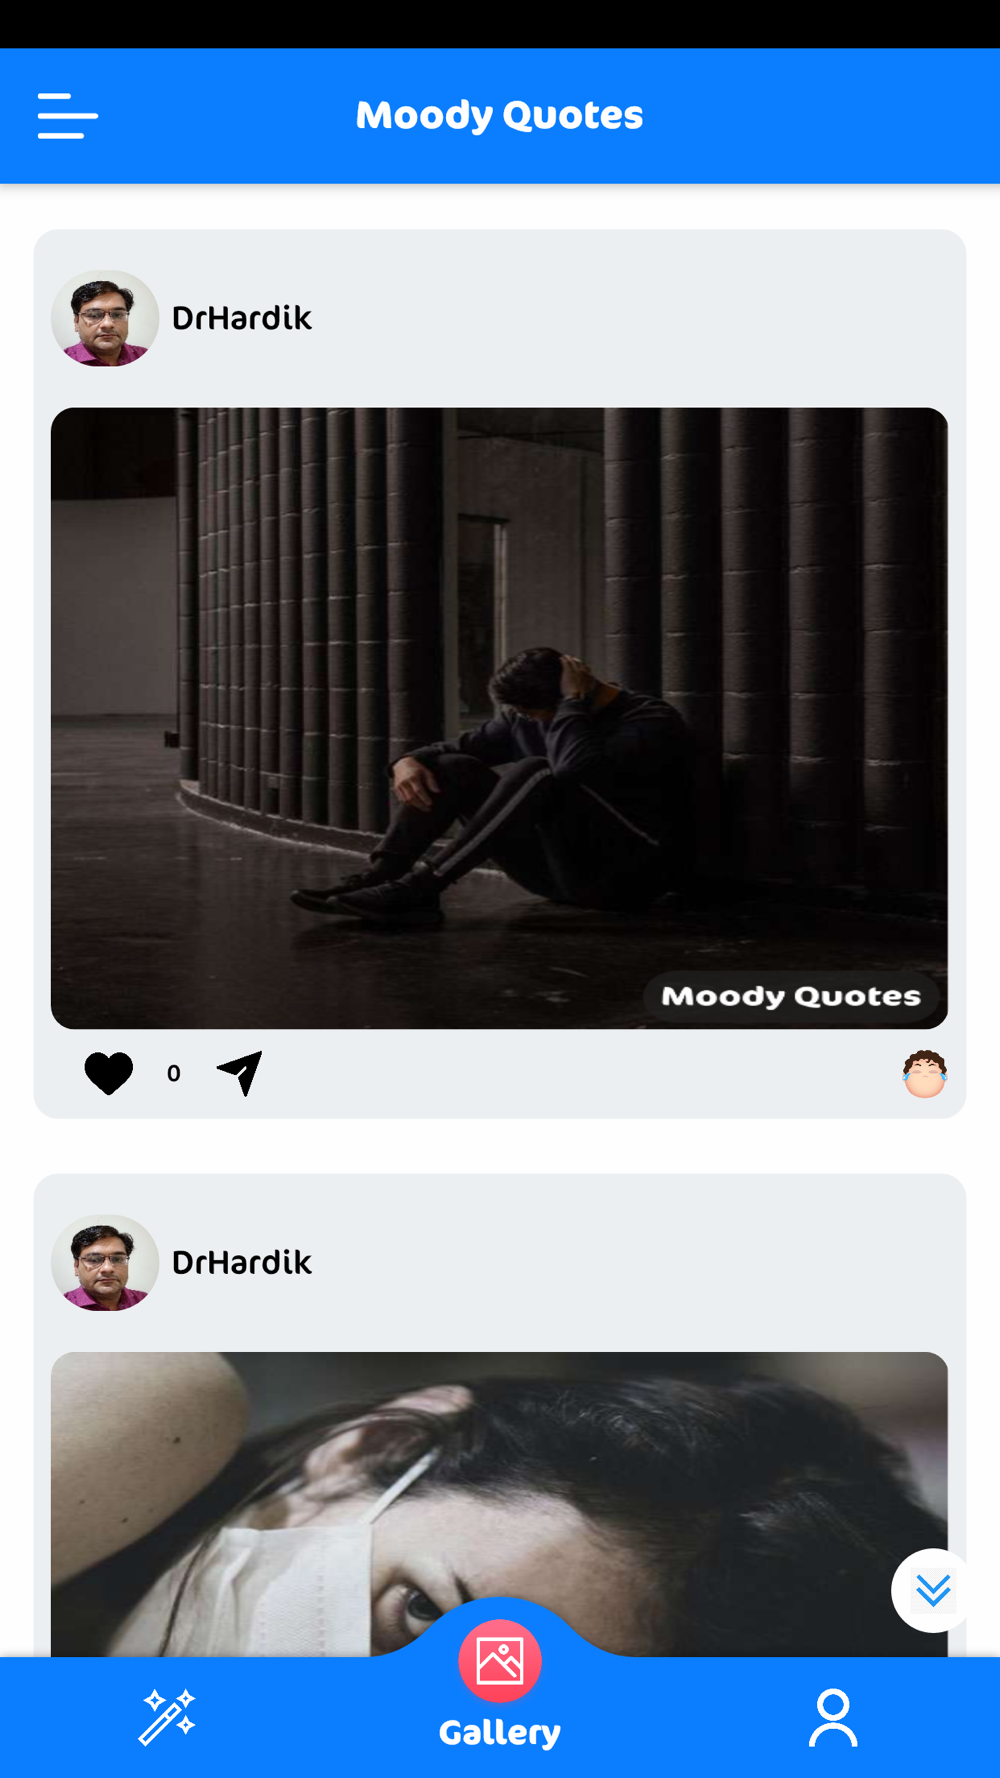
Task: Open the dark sitting man image
Action: [499, 718]
